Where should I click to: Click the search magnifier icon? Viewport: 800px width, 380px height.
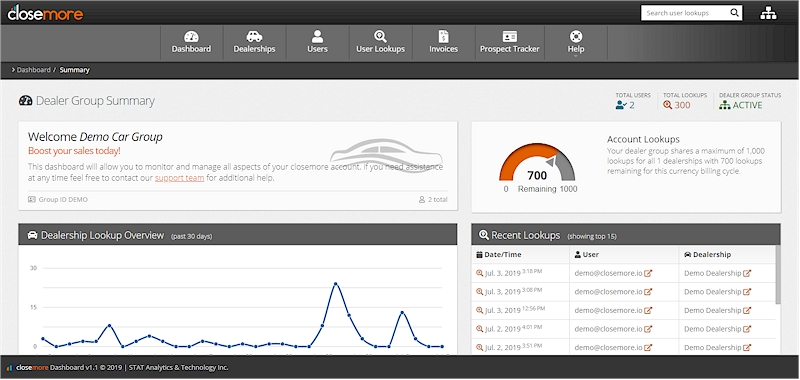734,13
